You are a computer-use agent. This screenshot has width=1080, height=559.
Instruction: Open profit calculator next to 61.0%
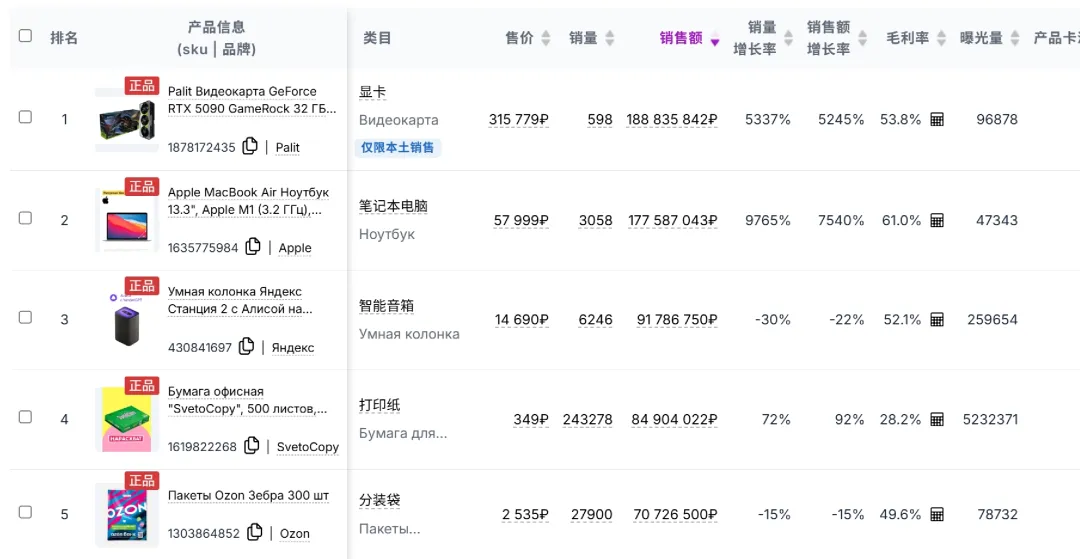coord(937,220)
